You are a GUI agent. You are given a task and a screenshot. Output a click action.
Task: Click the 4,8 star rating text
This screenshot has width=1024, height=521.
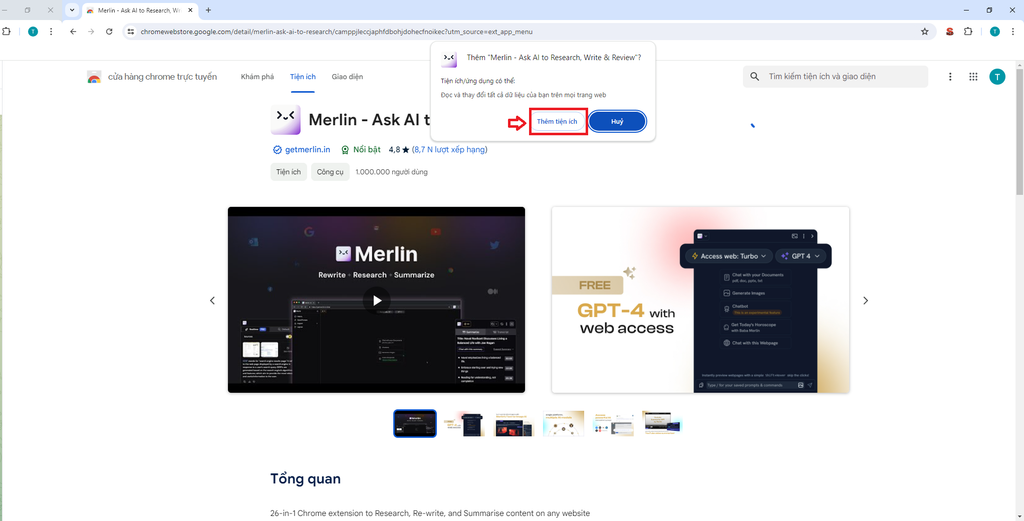point(398,150)
